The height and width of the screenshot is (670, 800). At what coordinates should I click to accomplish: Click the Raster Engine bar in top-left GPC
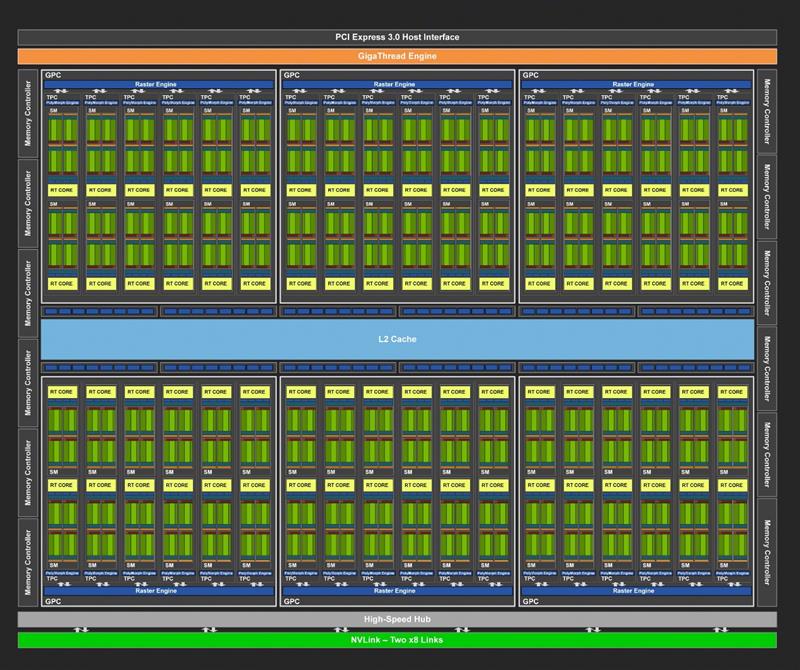pyautogui.click(x=158, y=85)
